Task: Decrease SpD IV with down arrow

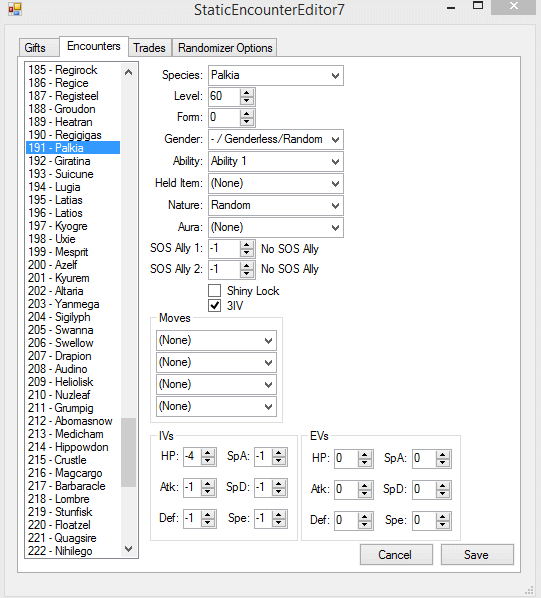Action: [279, 492]
